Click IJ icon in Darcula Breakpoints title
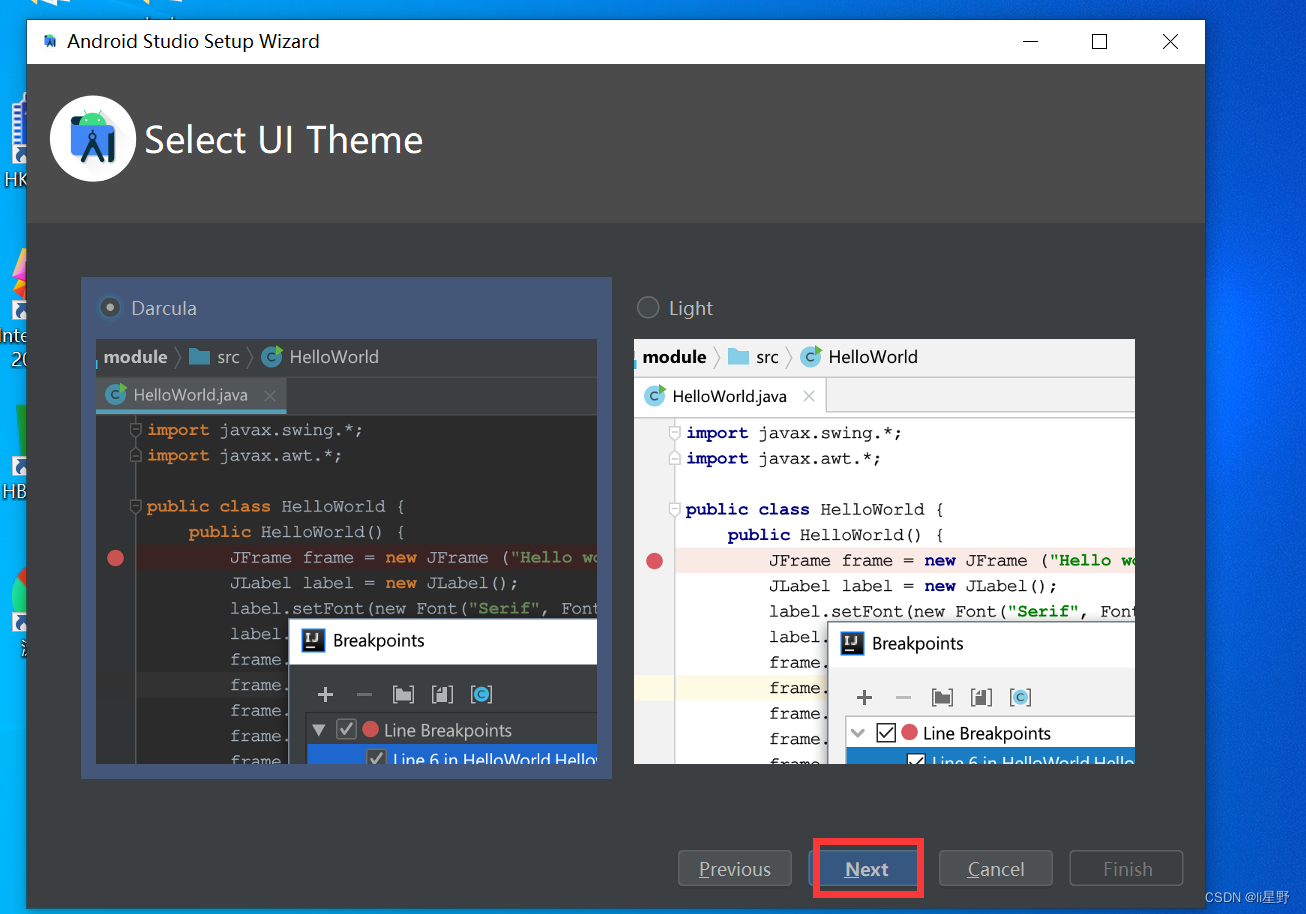This screenshot has width=1306, height=914. point(313,640)
